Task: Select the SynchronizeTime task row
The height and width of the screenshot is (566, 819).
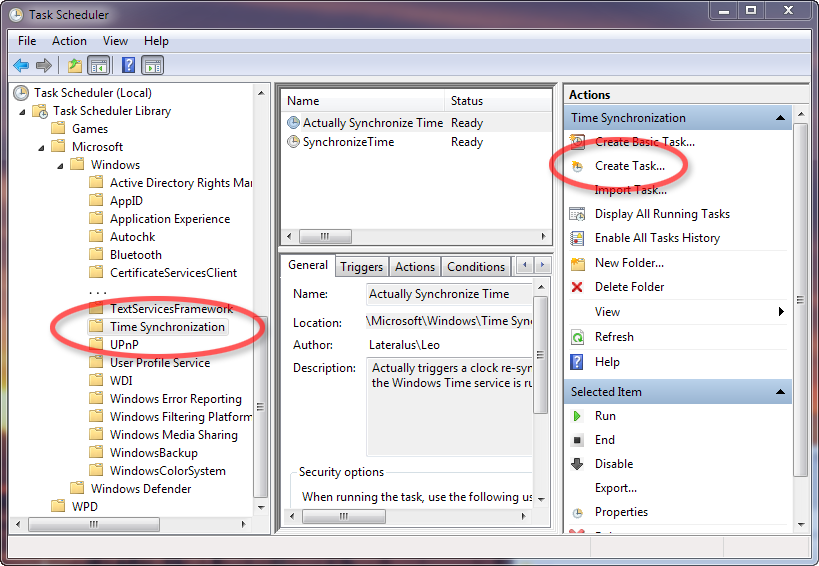Action: tap(348, 142)
